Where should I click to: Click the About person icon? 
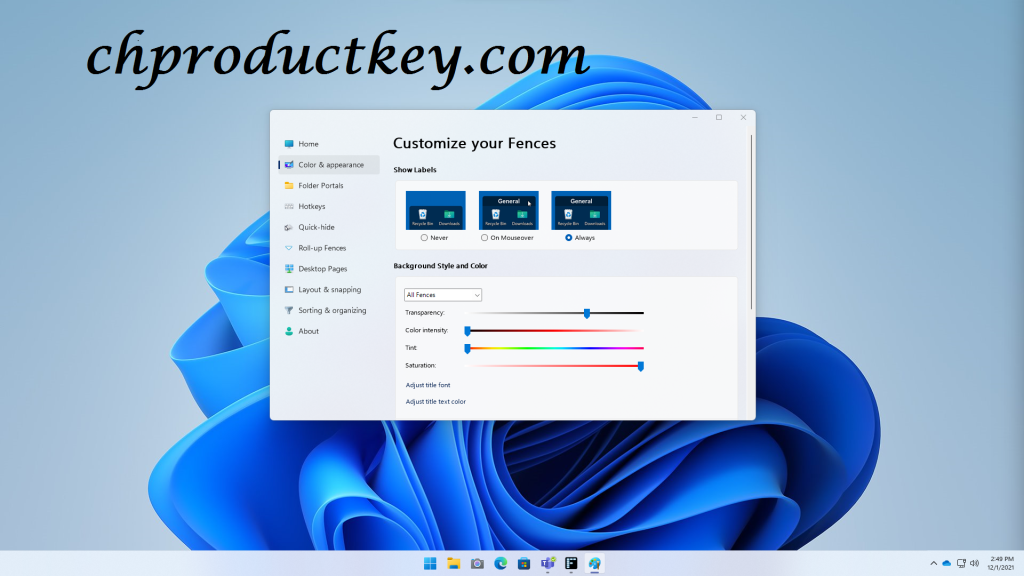click(289, 331)
